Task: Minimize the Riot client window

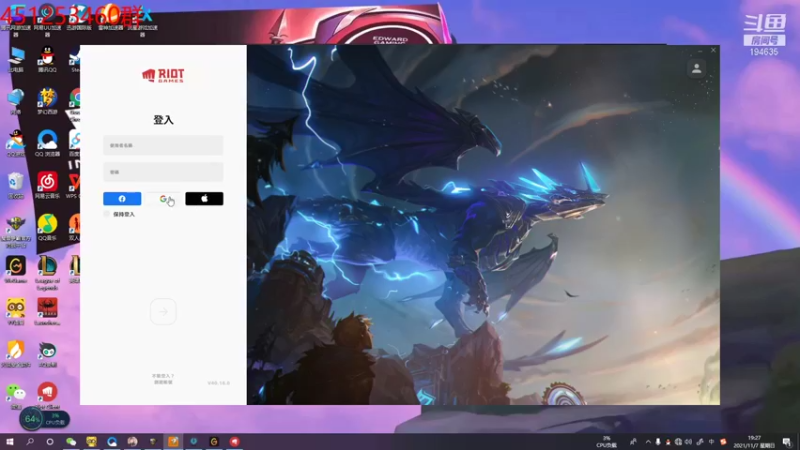Action: tap(700, 50)
